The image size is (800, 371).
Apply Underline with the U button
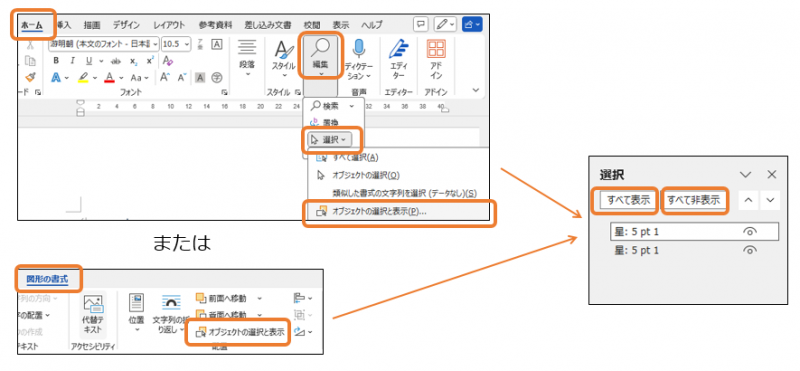coord(89,61)
